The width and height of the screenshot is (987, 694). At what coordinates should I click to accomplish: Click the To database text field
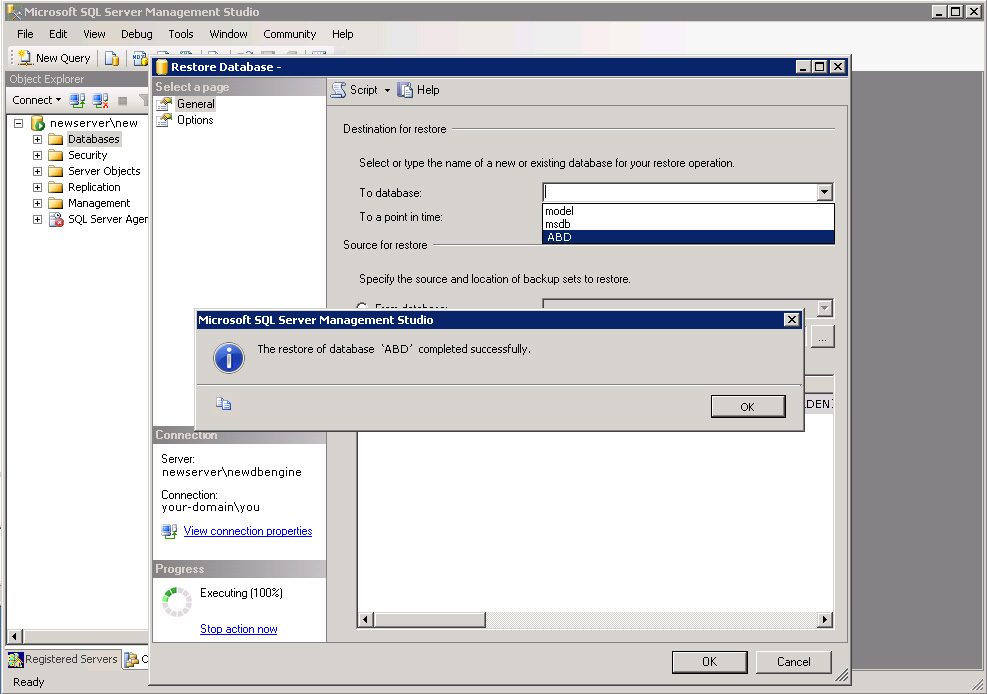coord(680,193)
